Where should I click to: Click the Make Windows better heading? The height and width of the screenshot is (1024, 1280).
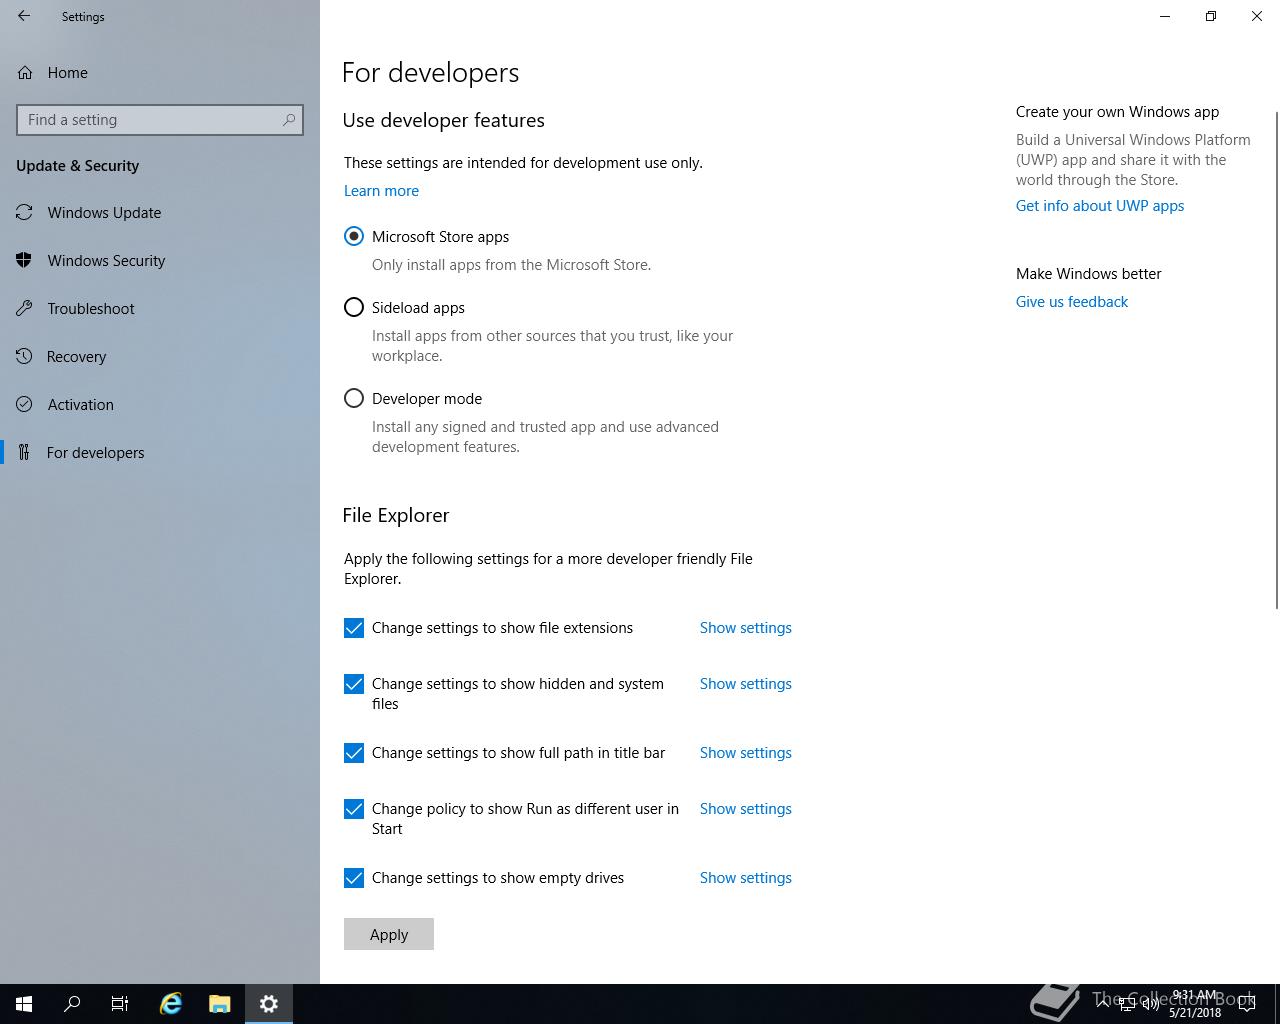[1088, 274]
